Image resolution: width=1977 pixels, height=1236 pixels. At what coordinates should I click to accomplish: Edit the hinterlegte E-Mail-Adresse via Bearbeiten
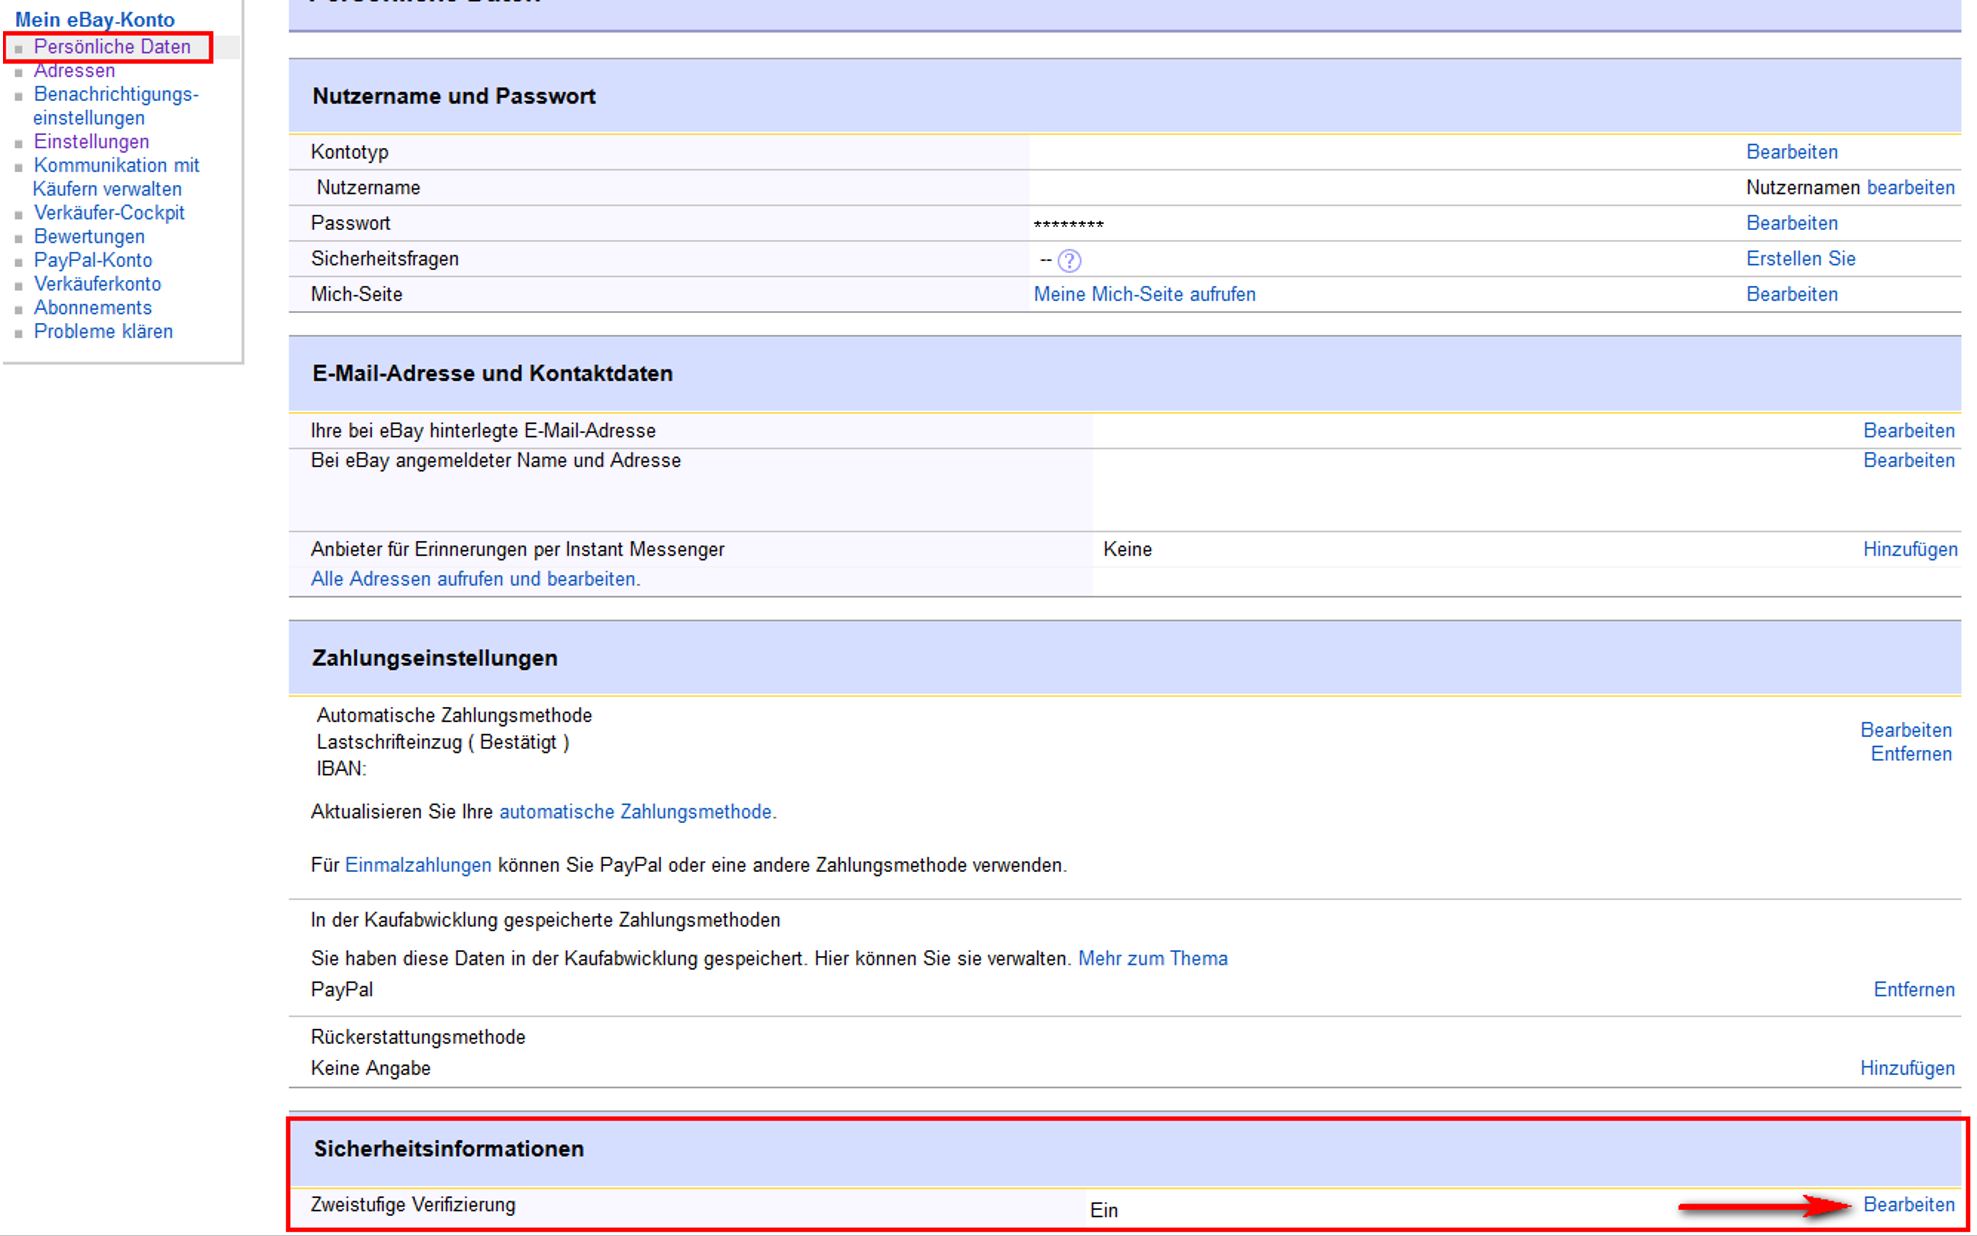coord(1909,431)
